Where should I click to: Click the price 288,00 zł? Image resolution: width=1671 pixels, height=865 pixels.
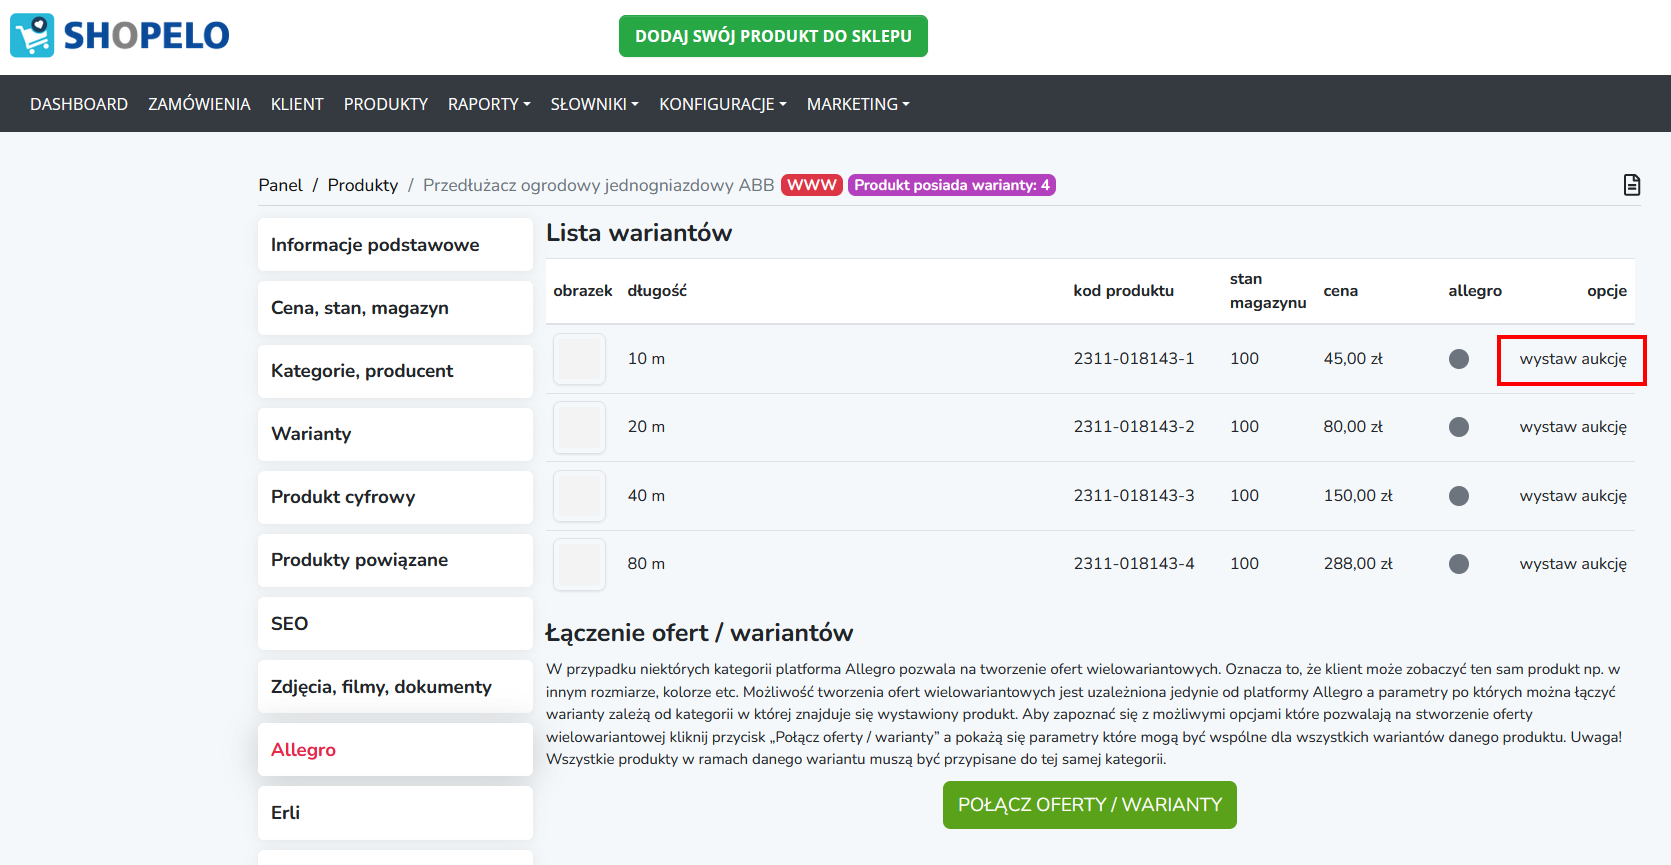pyautogui.click(x=1358, y=564)
